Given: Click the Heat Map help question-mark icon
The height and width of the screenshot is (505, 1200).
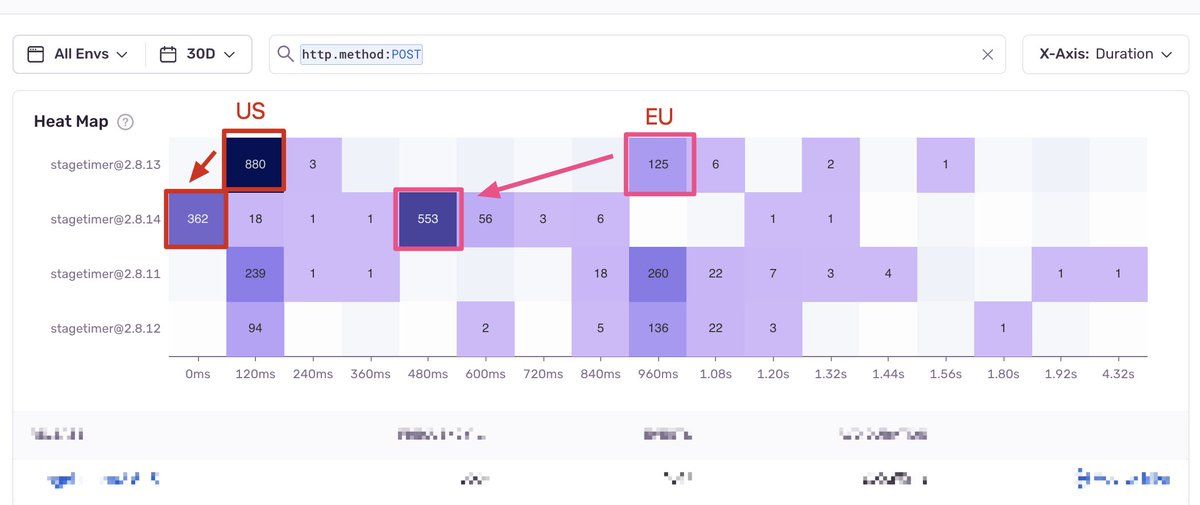Looking at the screenshot, I should [125, 122].
